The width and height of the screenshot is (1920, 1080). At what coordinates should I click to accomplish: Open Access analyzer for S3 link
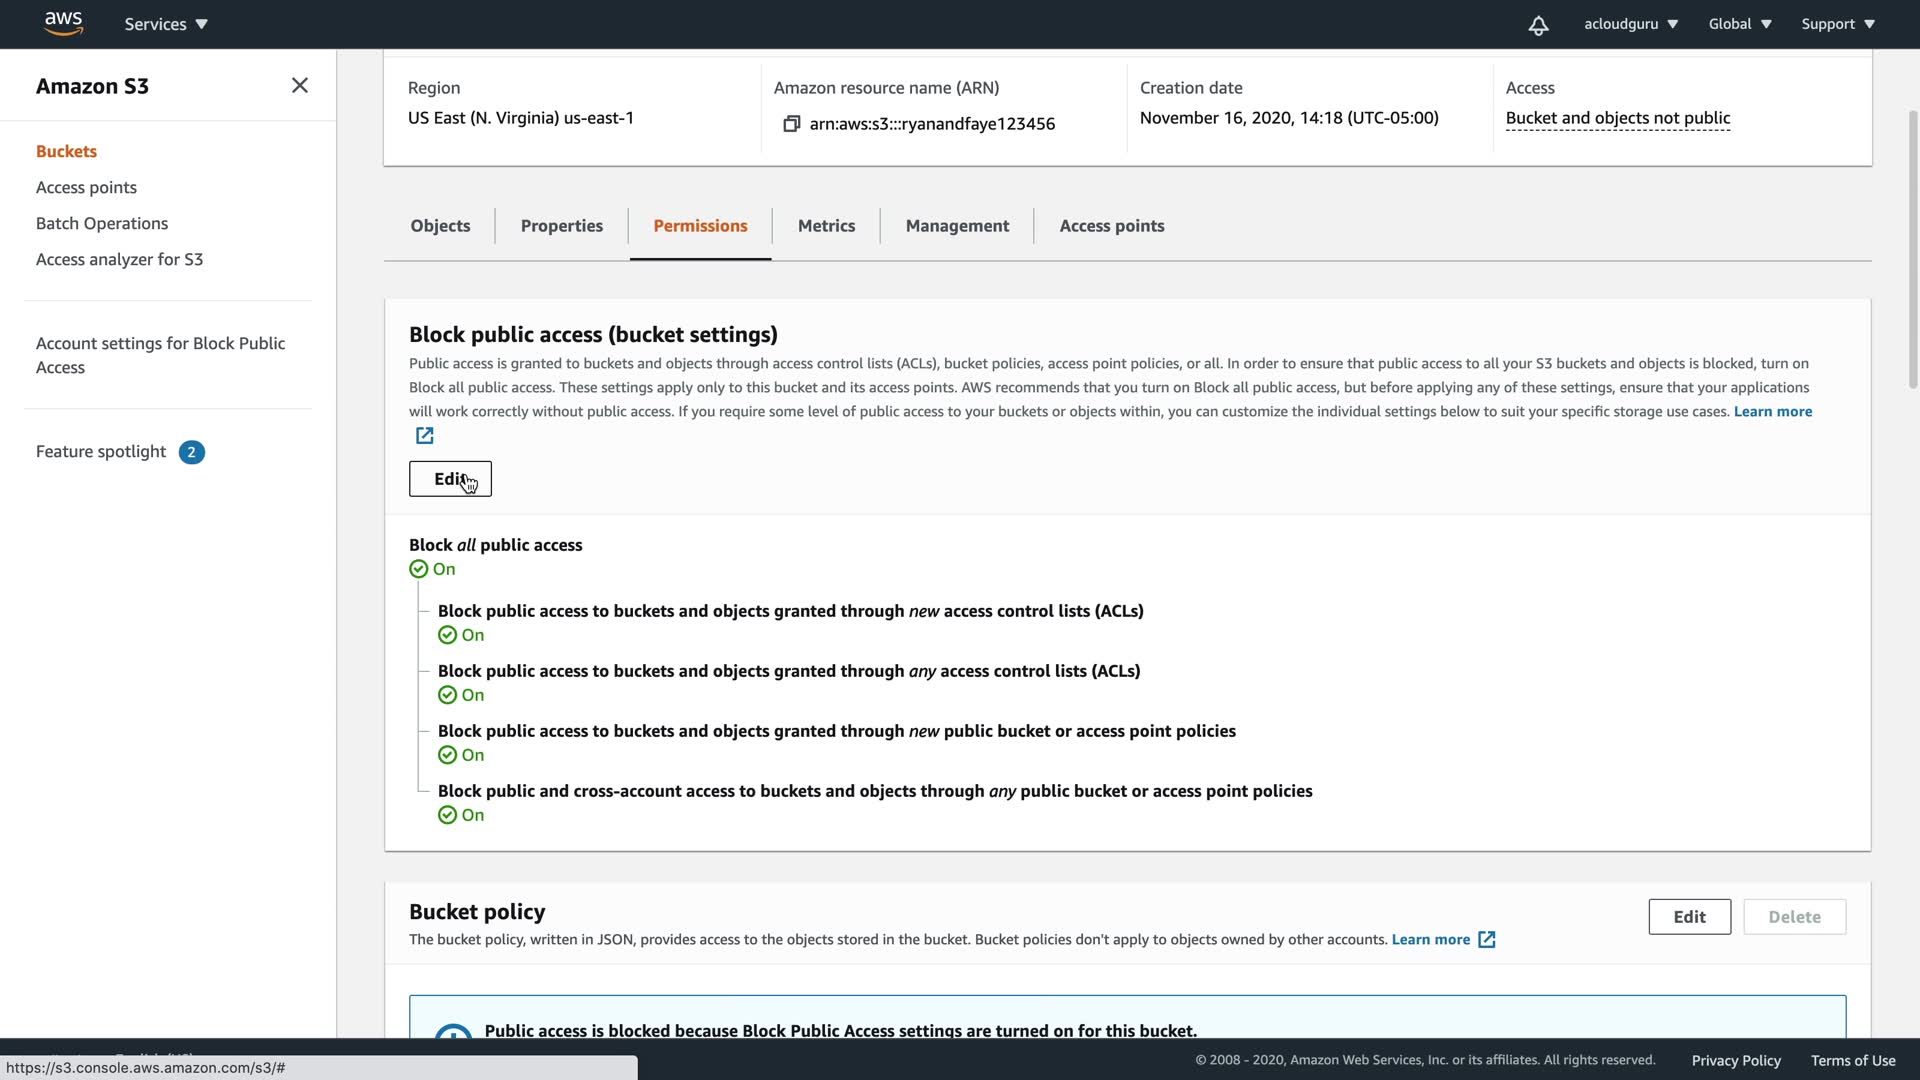tap(119, 260)
